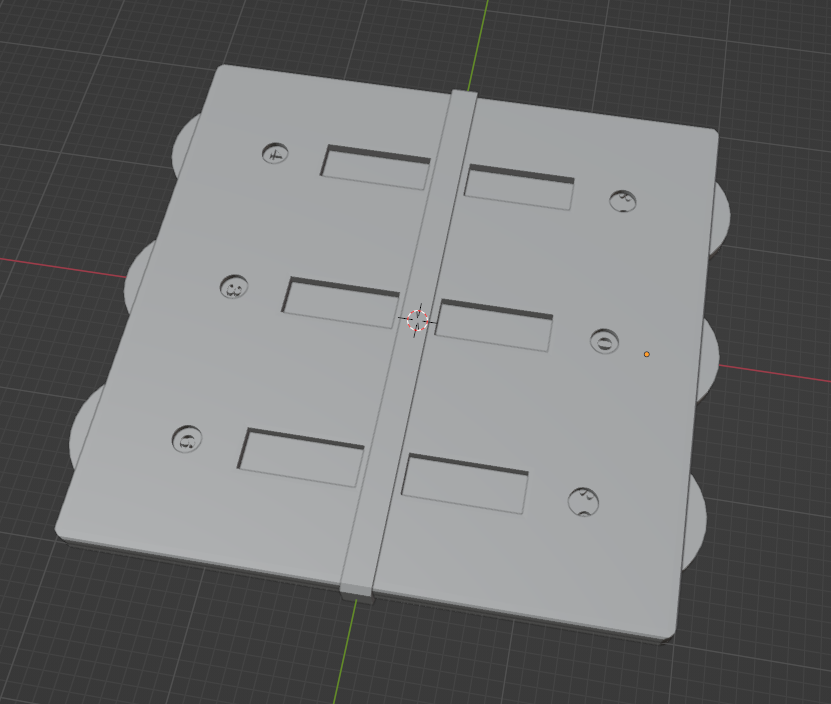This screenshot has height=704, width=831.
Task: Click the rectangular cutout right of the spine's lower end
Action: 465,483
